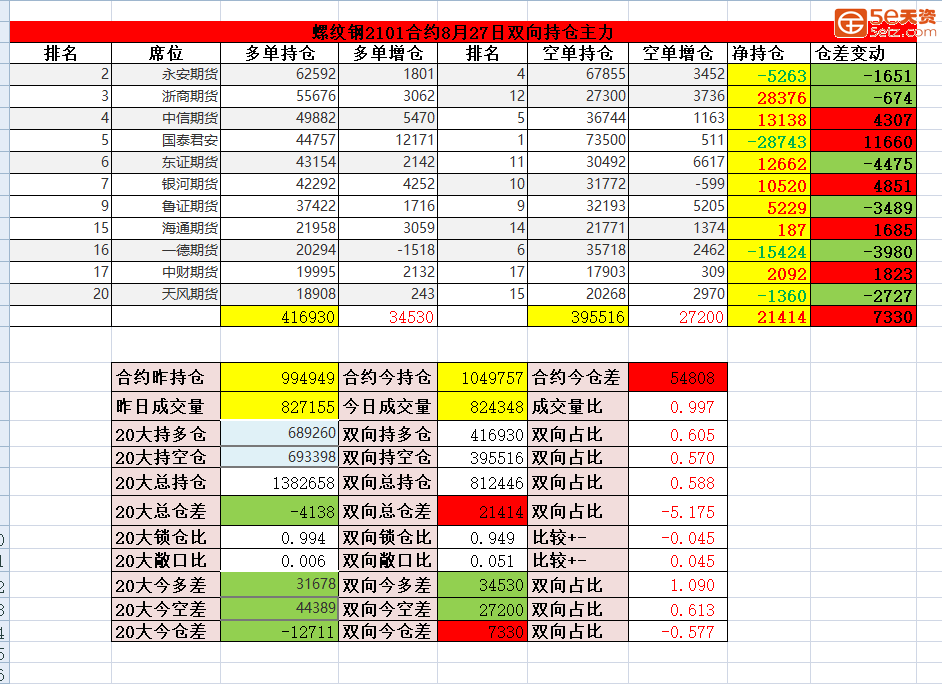942x684 pixels.
Task: Click the top-20 short value 693398
Action: [279, 457]
